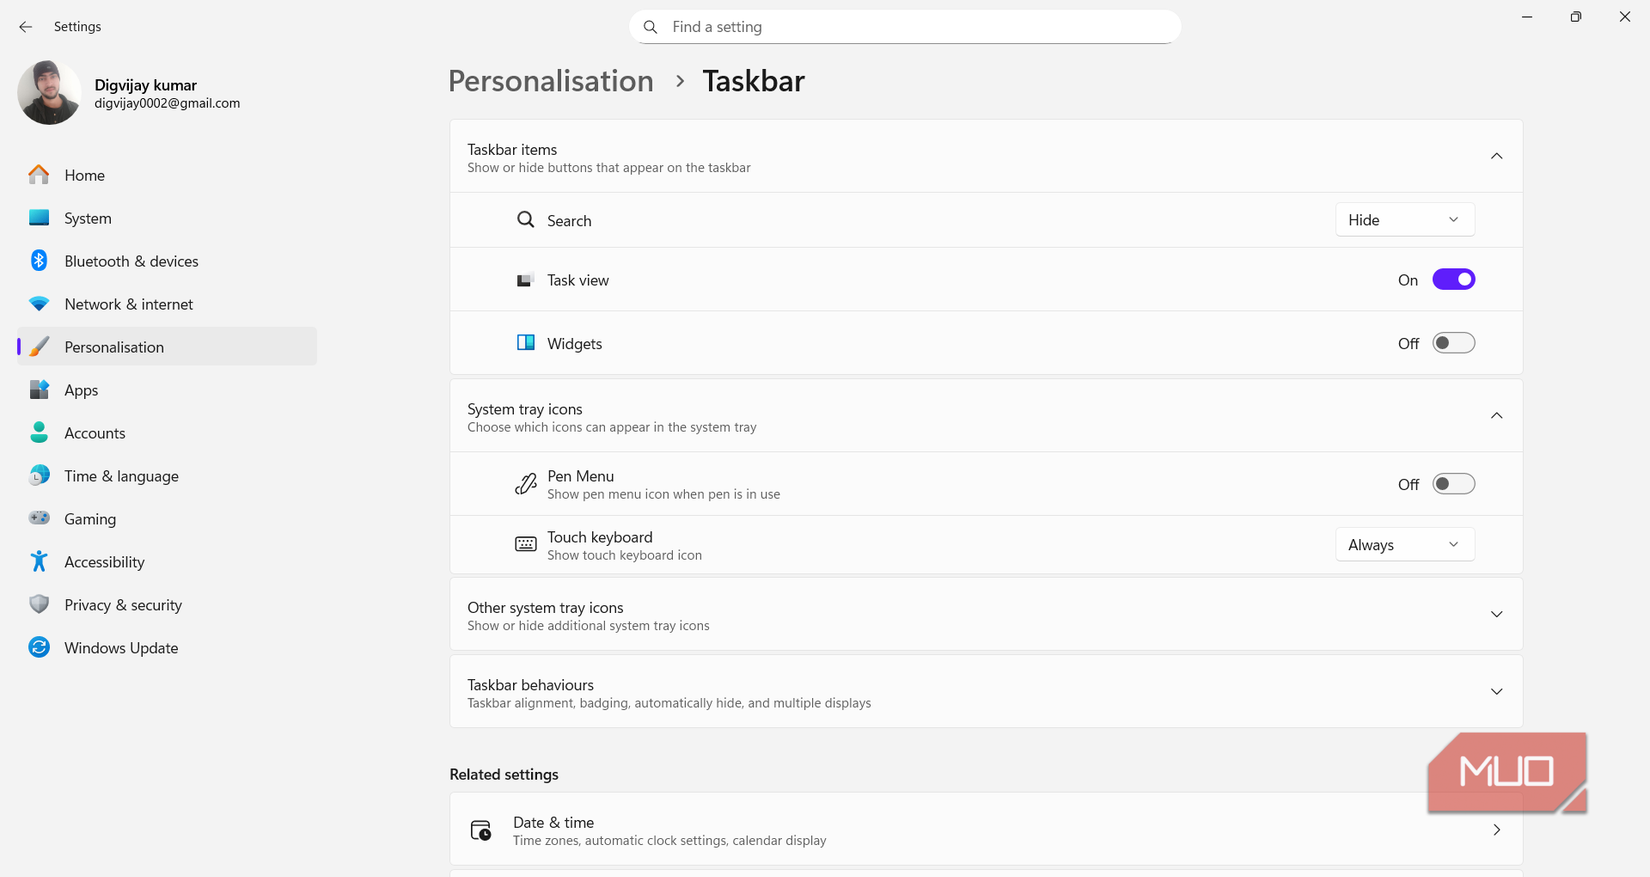Screen dimensions: 1650x877
Task: Open the Gaming settings icon
Action: 39,518
